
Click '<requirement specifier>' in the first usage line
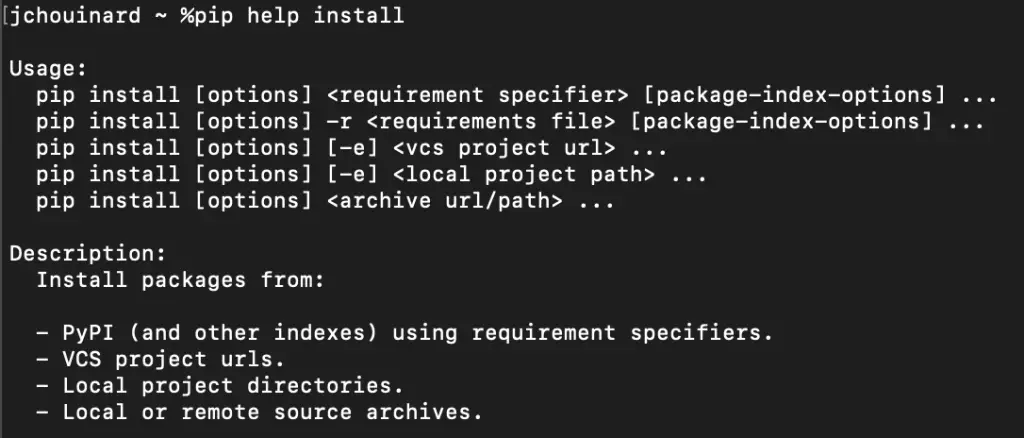tap(477, 95)
